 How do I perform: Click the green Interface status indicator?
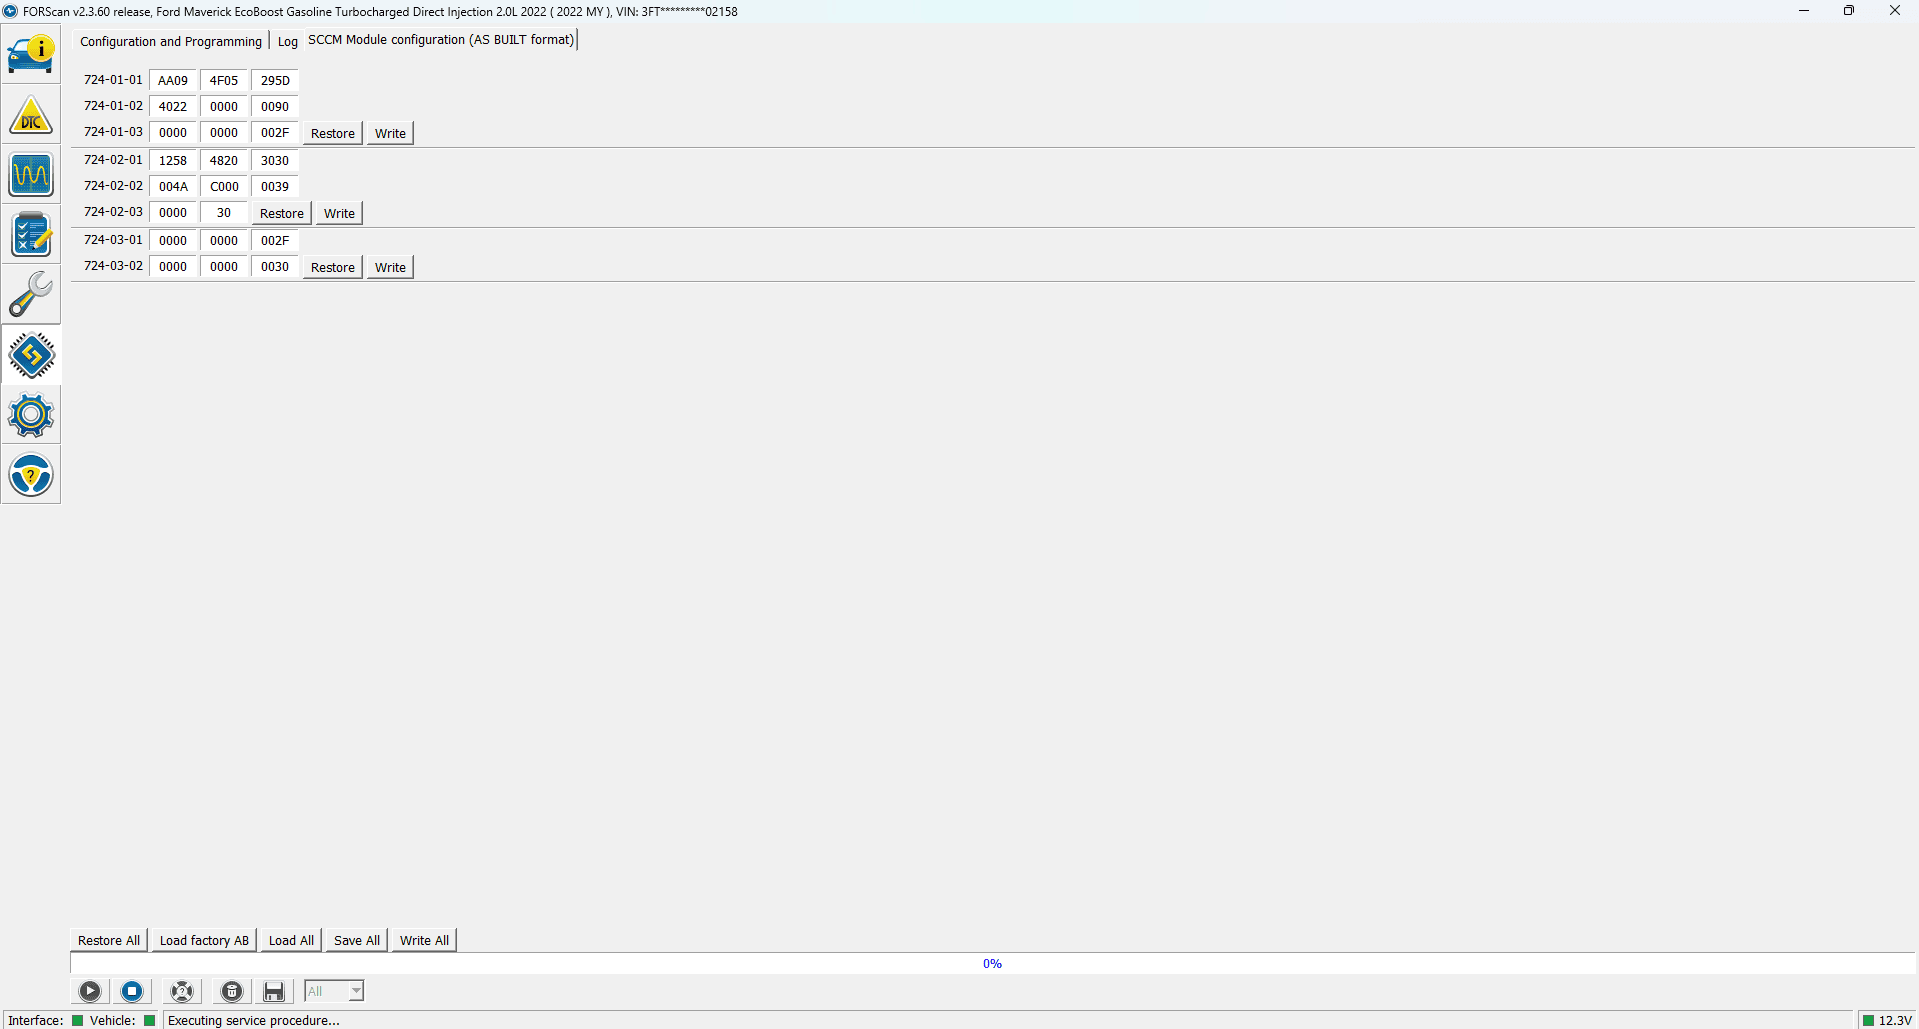tap(77, 1020)
